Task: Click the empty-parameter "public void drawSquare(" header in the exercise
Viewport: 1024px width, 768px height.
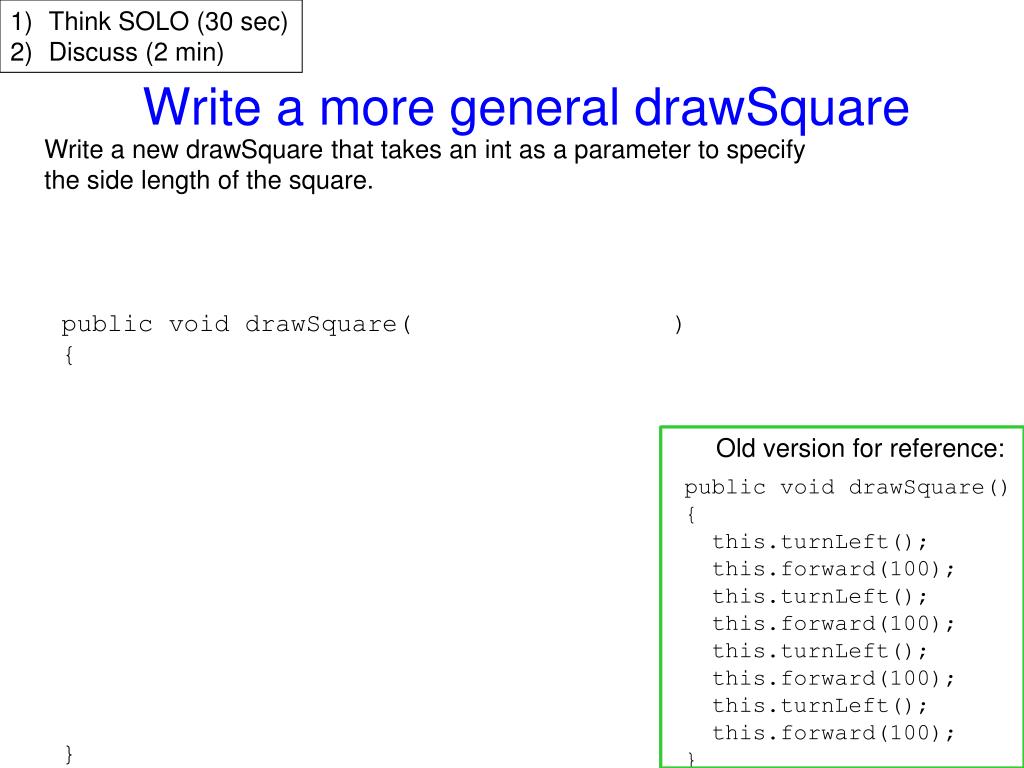Action: coord(236,325)
